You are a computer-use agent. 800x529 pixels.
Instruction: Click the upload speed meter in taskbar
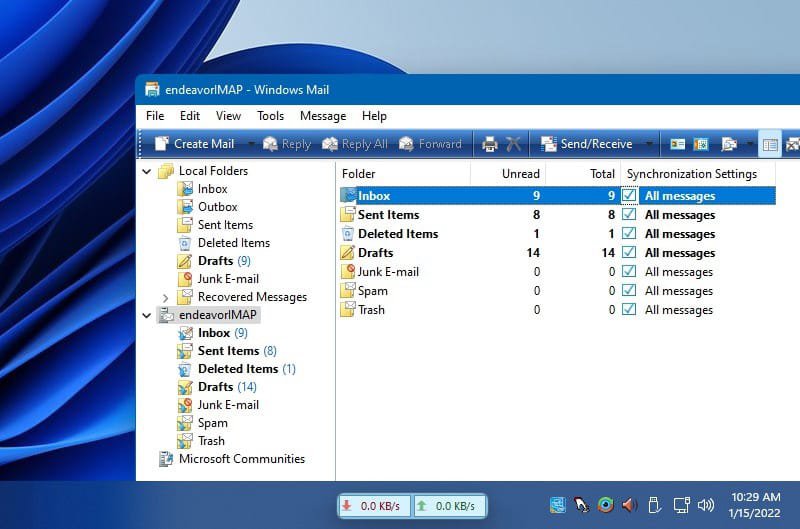449,506
